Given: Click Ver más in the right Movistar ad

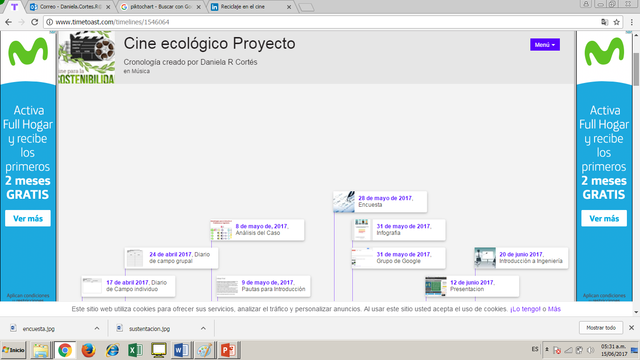Looking at the screenshot, I should pyautogui.click(x=604, y=218).
